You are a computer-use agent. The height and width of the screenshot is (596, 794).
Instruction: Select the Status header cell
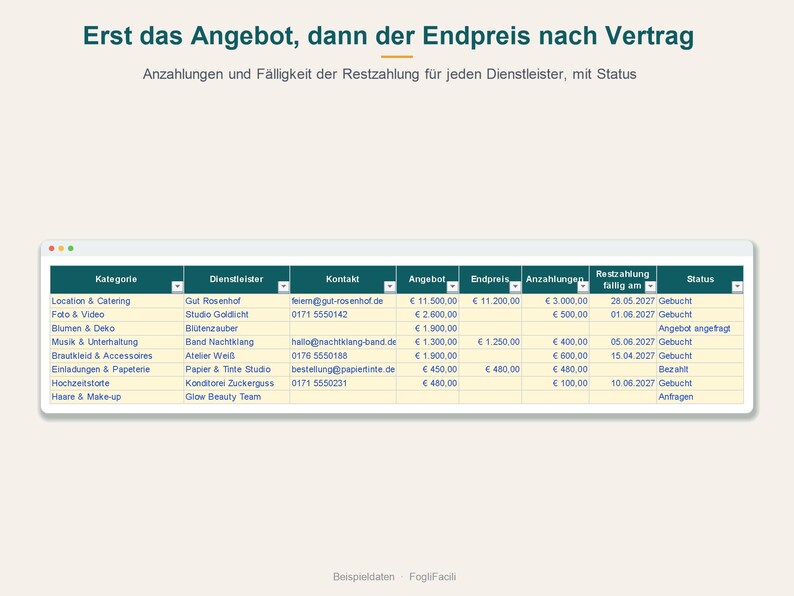coord(700,280)
